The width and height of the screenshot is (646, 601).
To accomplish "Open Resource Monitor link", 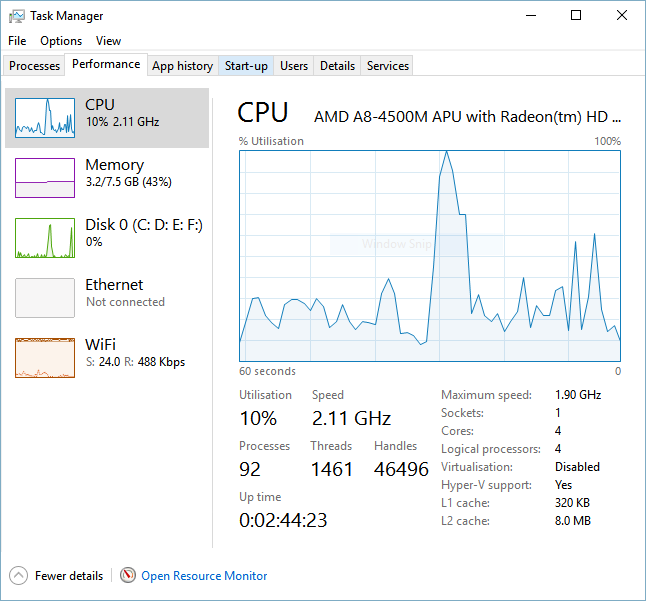I will [204, 575].
